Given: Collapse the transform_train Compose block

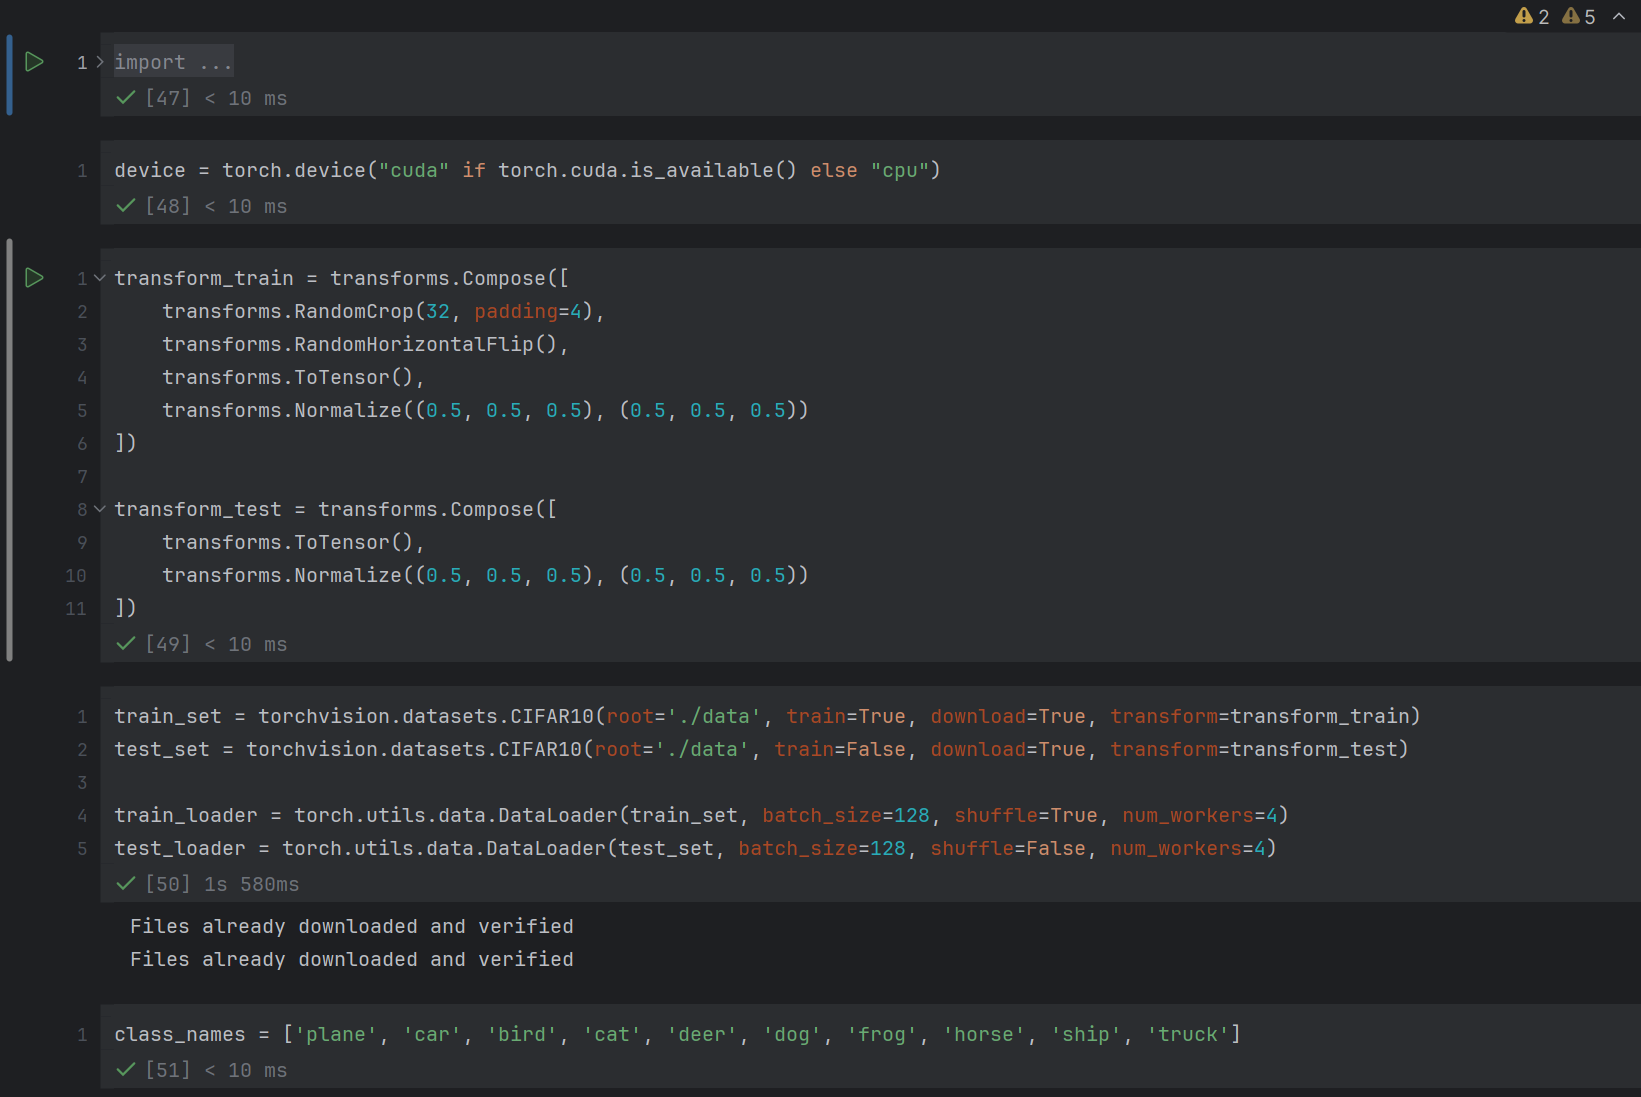Looking at the screenshot, I should [x=100, y=278].
